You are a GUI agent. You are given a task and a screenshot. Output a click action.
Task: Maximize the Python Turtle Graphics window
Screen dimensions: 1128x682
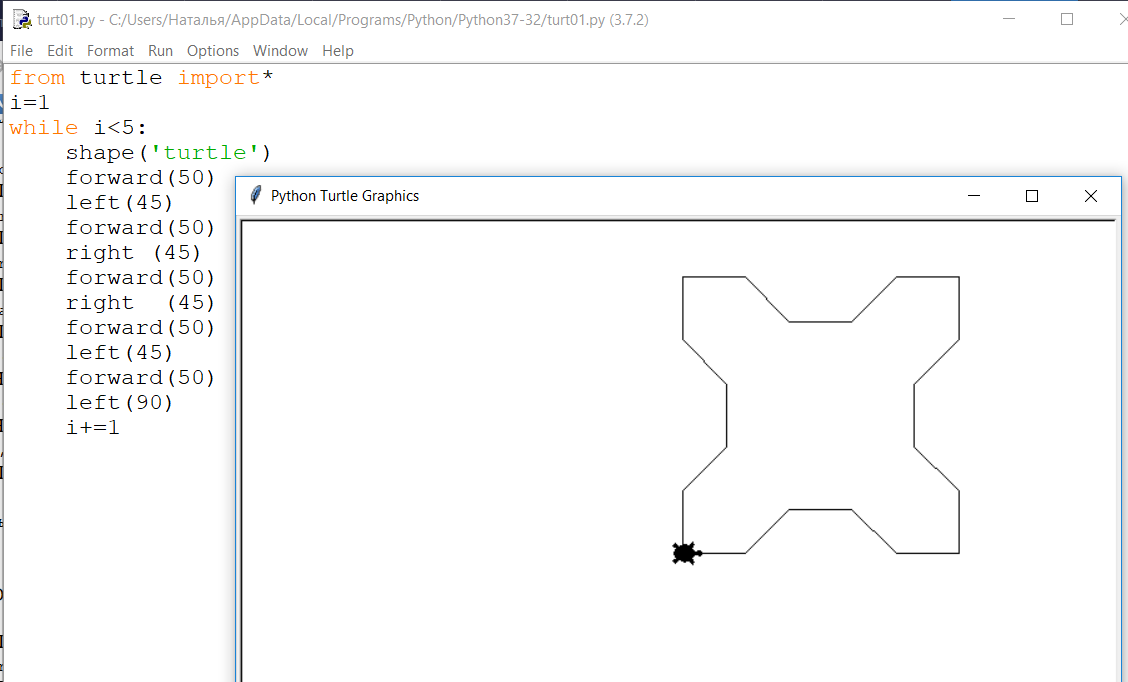[x=1032, y=196]
